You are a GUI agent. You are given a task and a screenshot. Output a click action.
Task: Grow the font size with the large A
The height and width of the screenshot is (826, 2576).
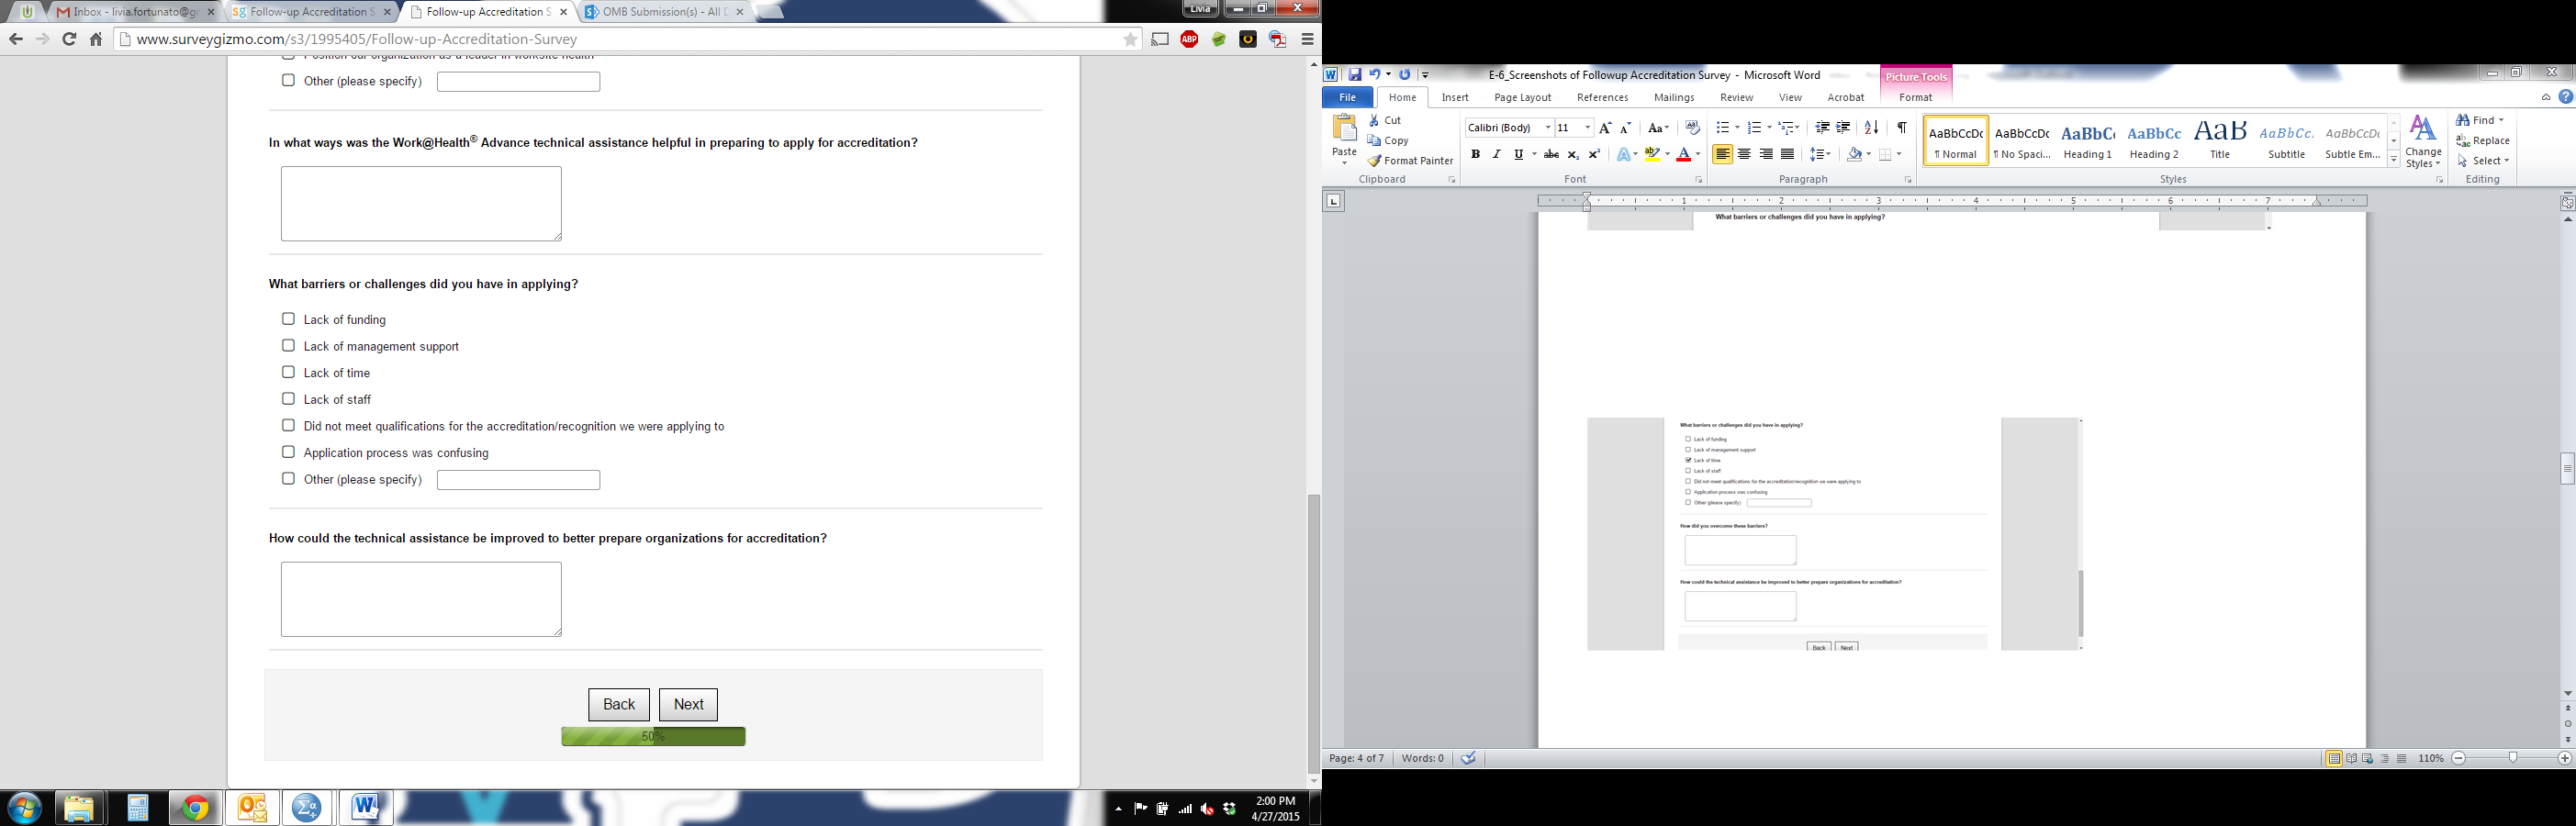pos(1605,128)
